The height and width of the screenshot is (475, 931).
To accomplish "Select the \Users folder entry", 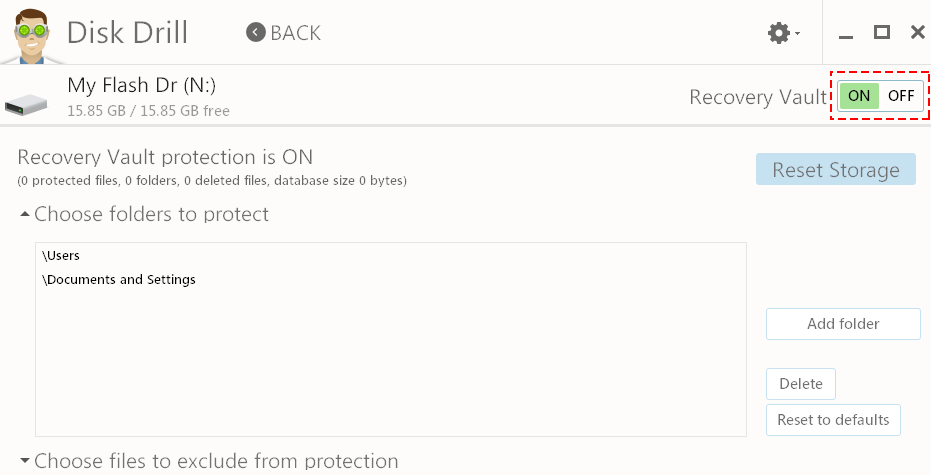I will point(61,256).
